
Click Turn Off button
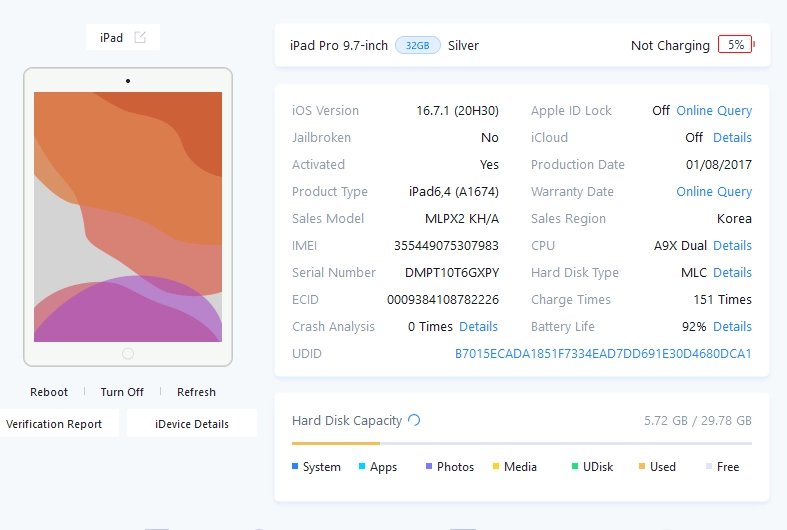pyautogui.click(x=122, y=392)
